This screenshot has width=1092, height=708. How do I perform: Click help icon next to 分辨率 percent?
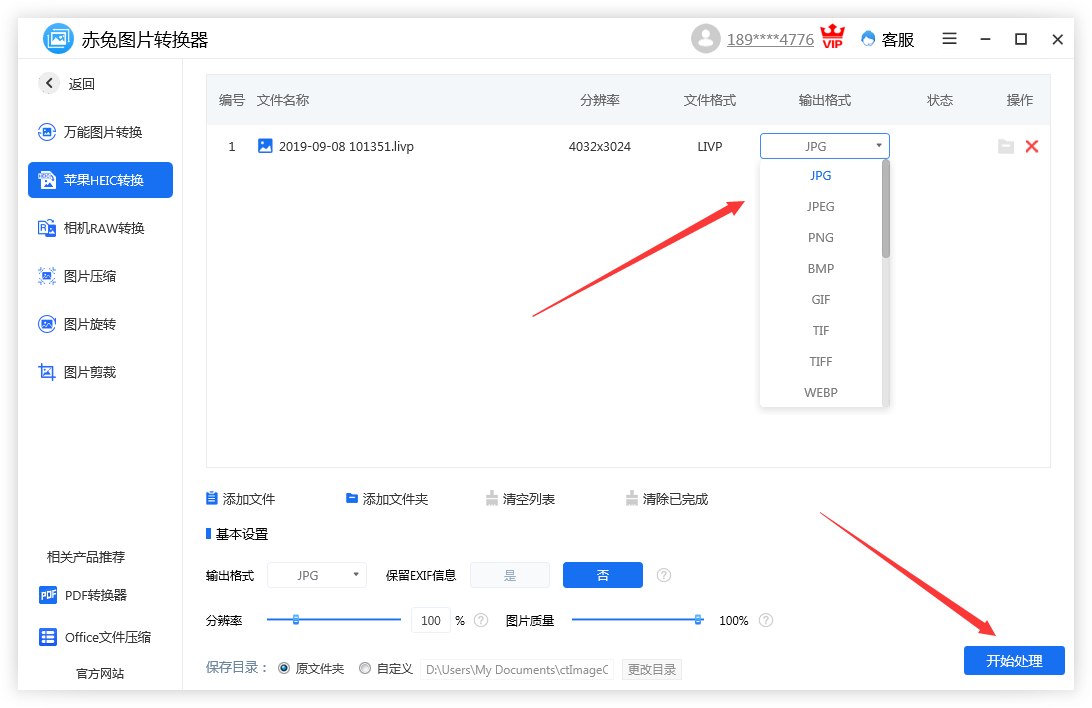click(x=481, y=620)
